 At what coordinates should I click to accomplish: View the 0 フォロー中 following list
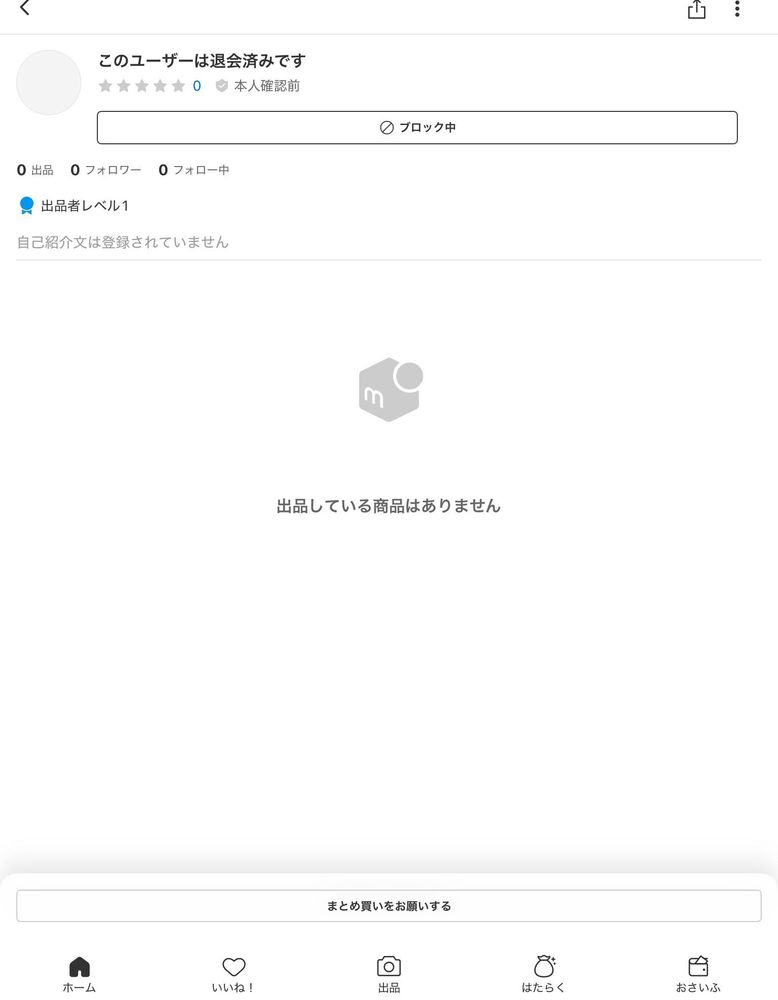[x=194, y=170]
